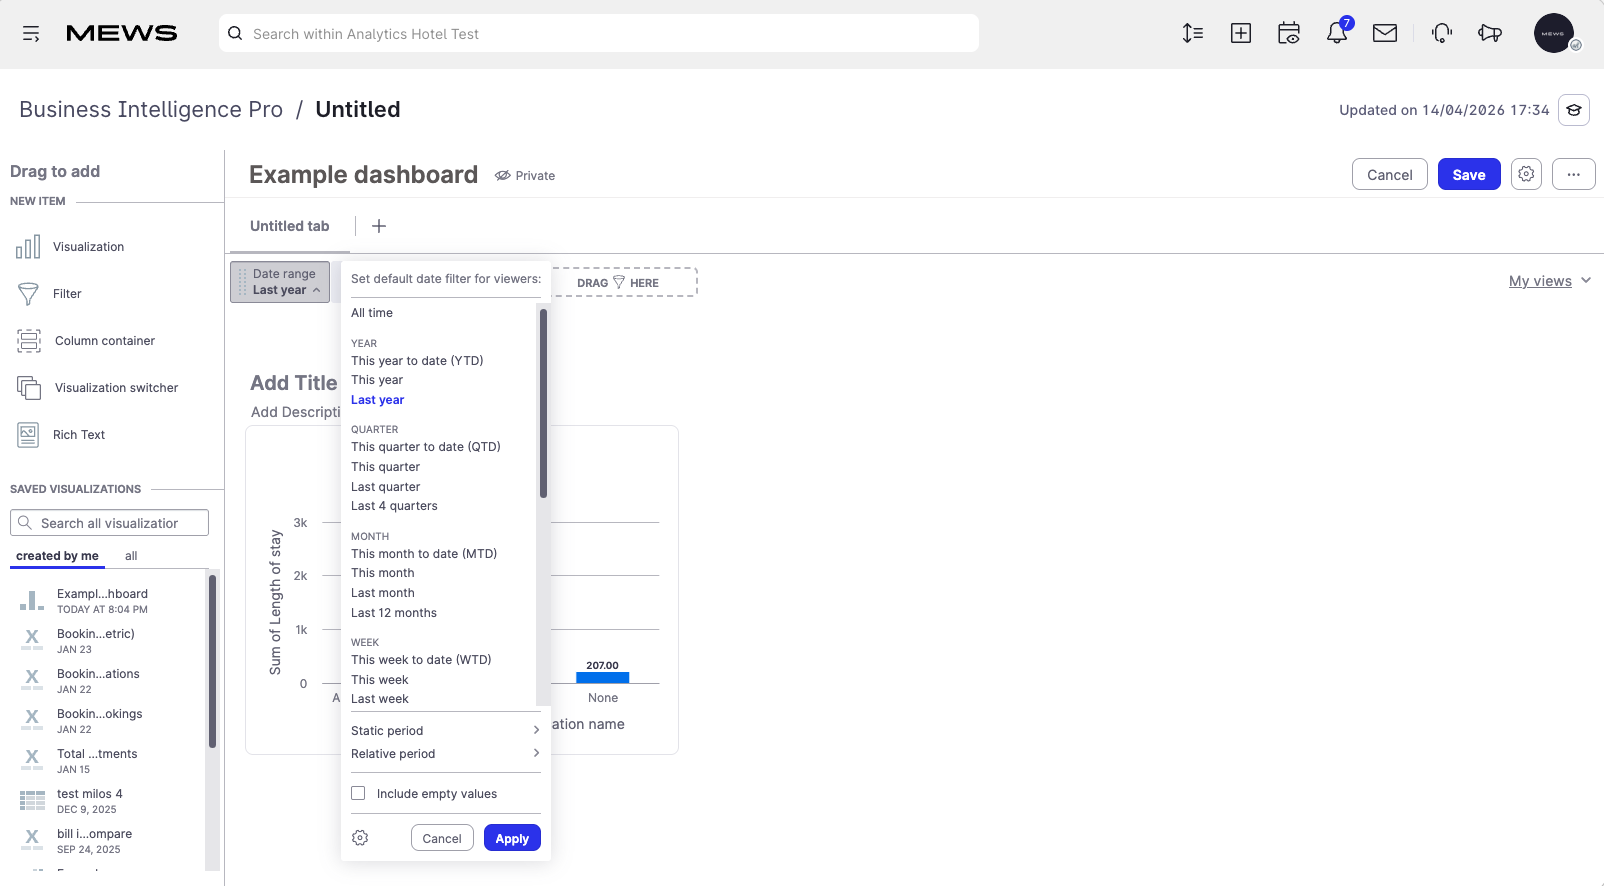Viewport: 1604px width, 886px height.
Task: Choose Last week option
Action: click(380, 699)
